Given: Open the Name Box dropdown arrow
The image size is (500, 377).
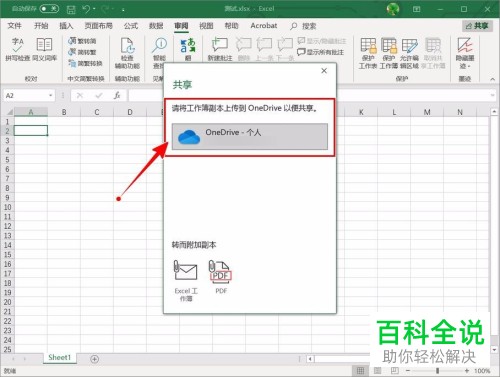Looking at the screenshot, I should 50,96.
